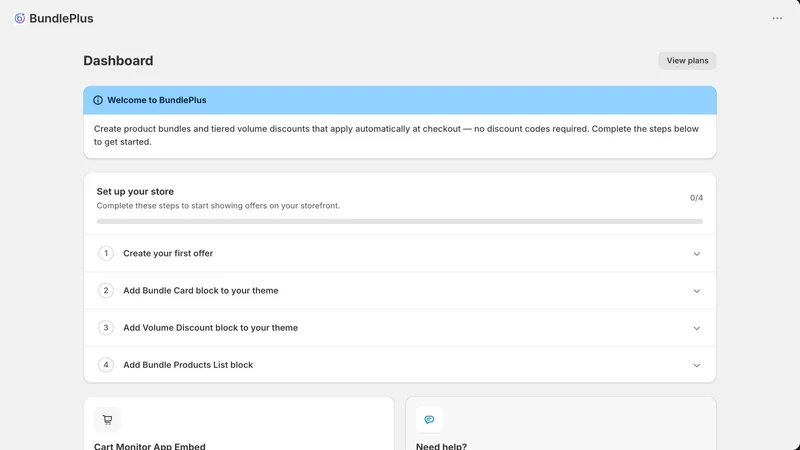The width and height of the screenshot is (800, 450).
Task: Click the 'Set up your store' heading
Action: coord(135,191)
